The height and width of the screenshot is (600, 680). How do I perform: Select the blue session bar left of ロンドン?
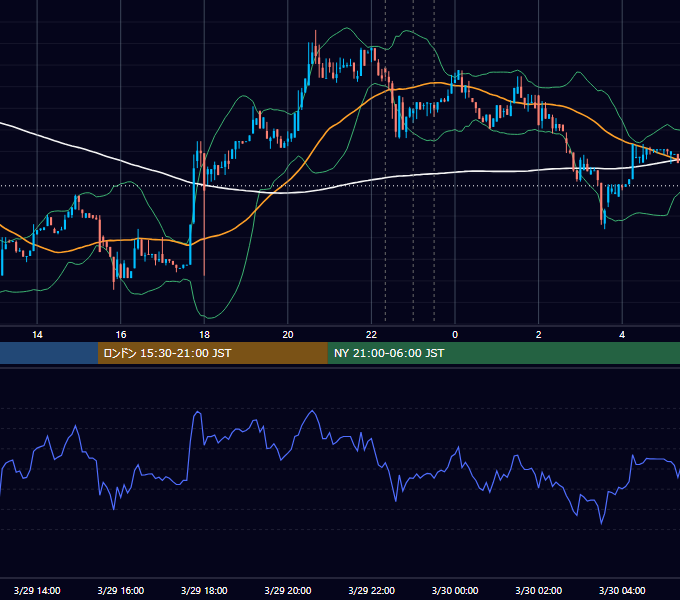[49, 353]
